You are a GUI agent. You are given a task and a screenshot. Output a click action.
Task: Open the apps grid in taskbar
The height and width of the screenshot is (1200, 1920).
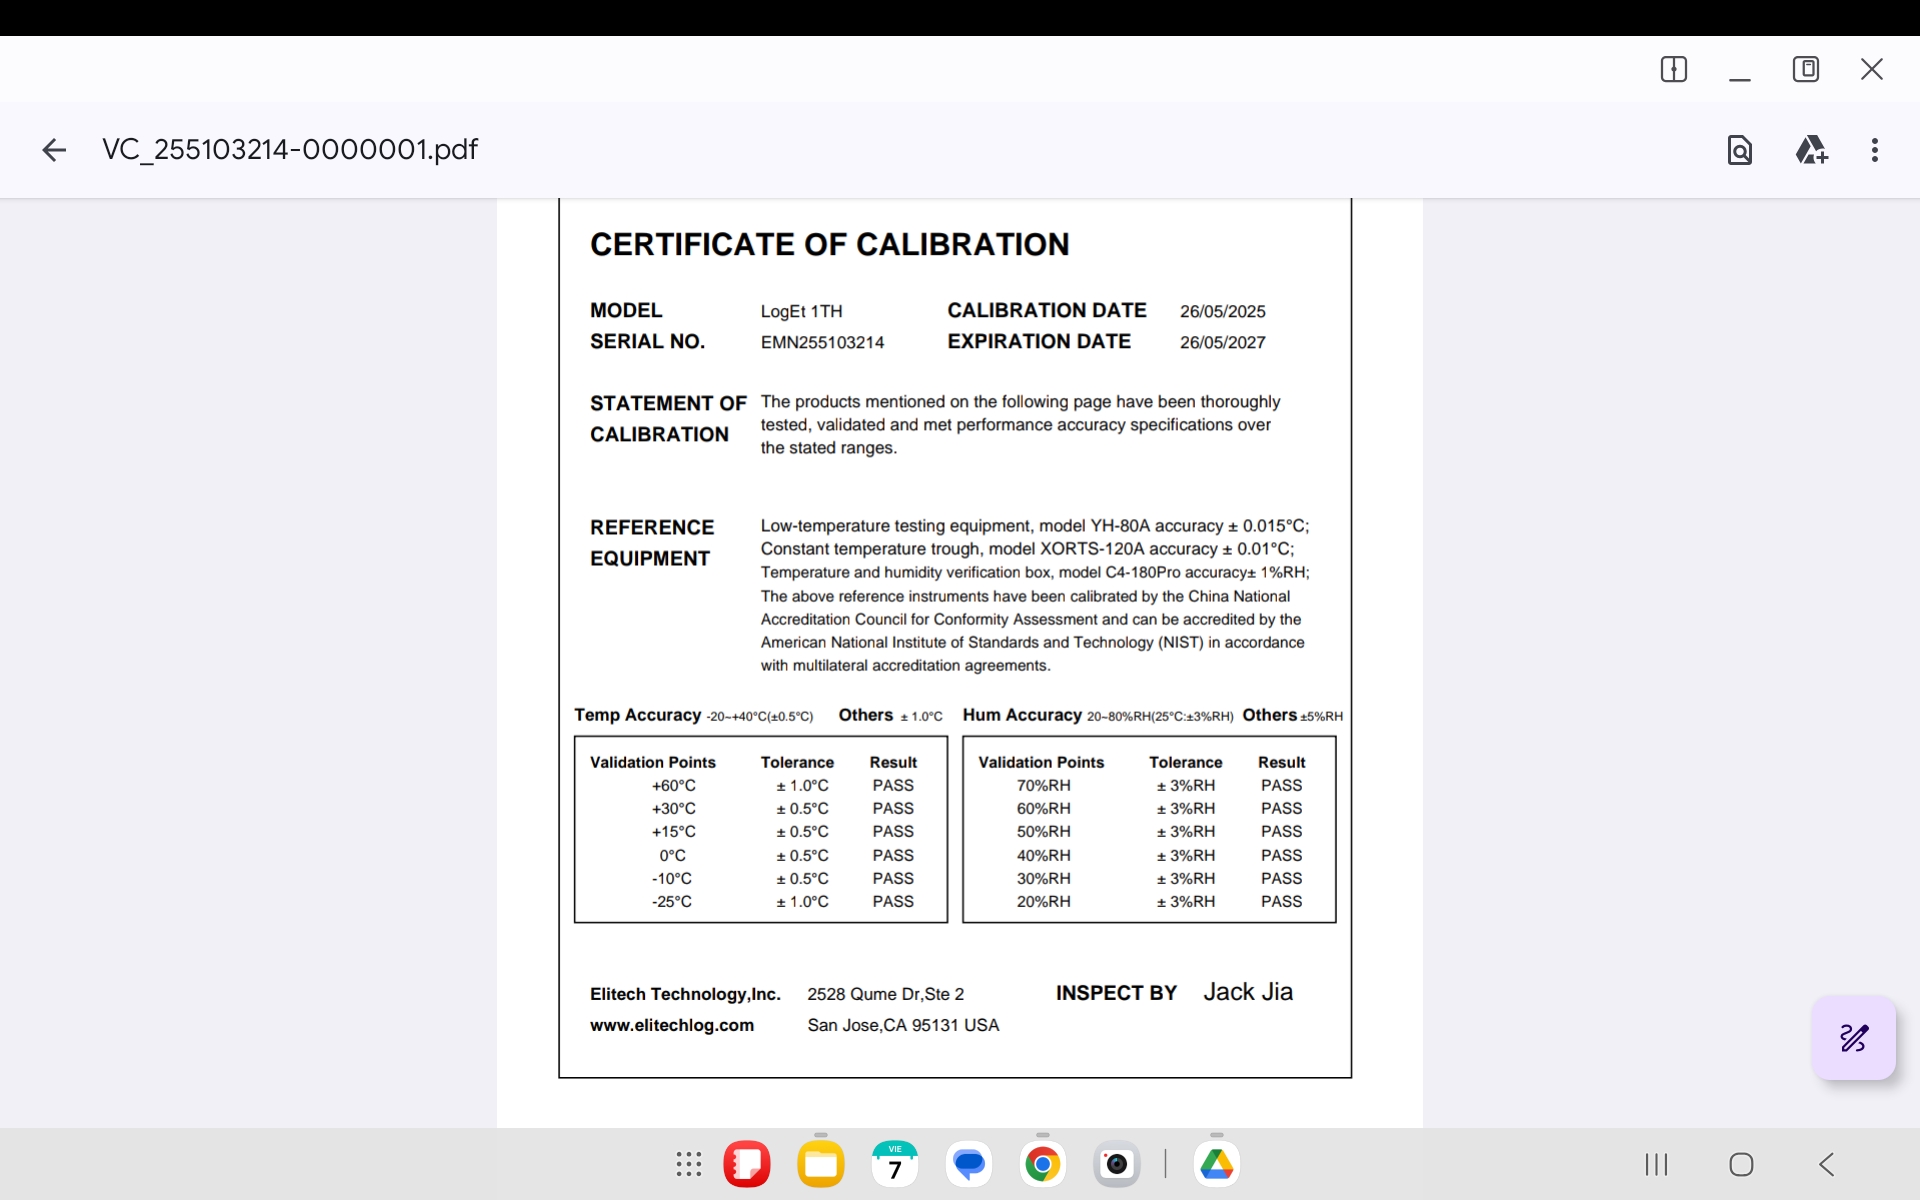click(x=689, y=1164)
